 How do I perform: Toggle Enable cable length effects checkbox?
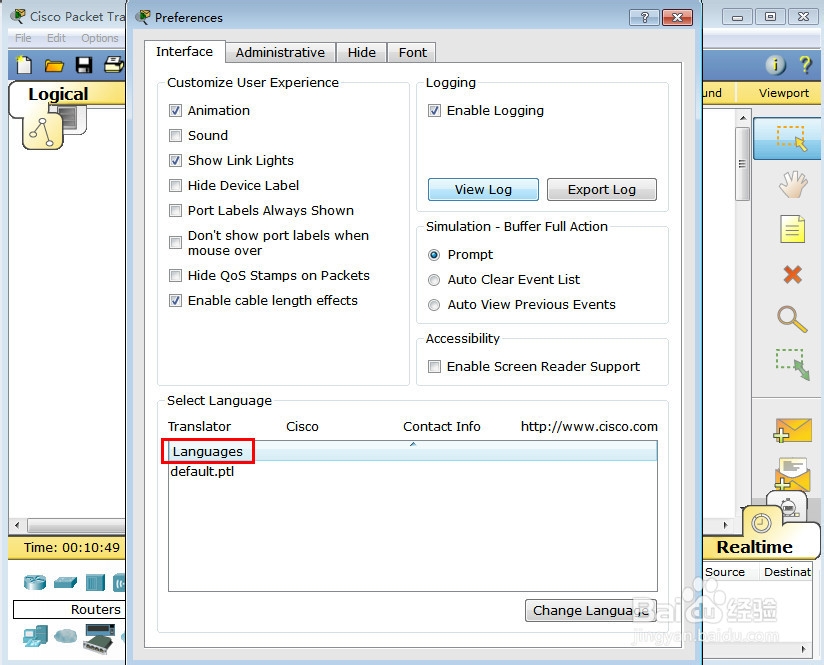[x=175, y=301]
